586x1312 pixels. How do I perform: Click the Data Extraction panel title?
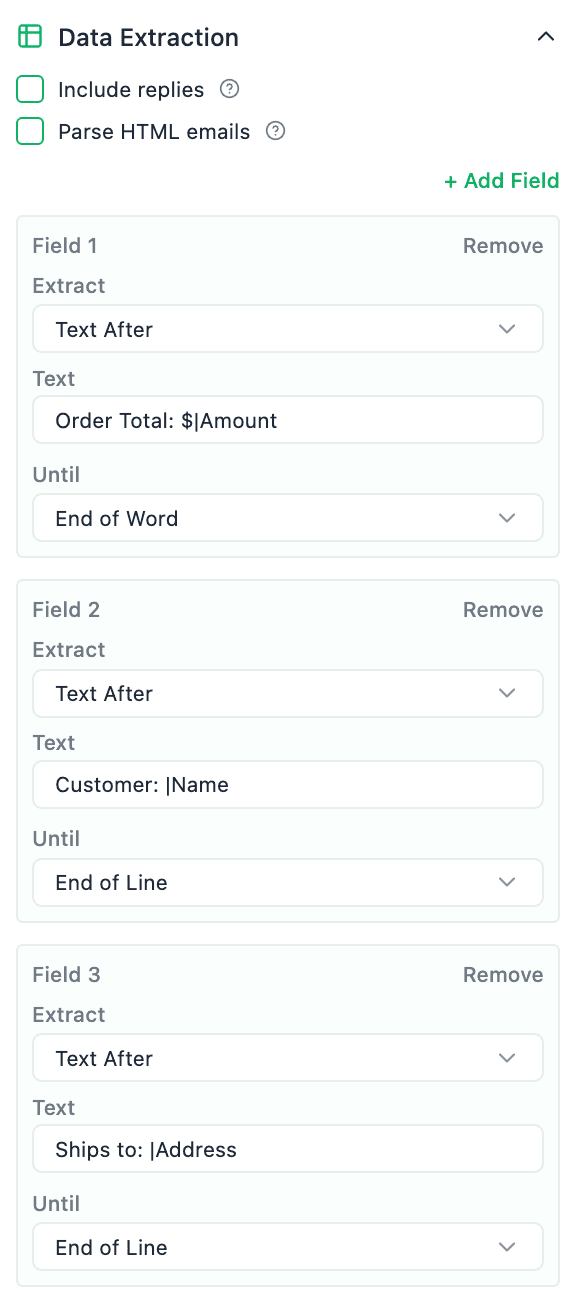[147, 37]
